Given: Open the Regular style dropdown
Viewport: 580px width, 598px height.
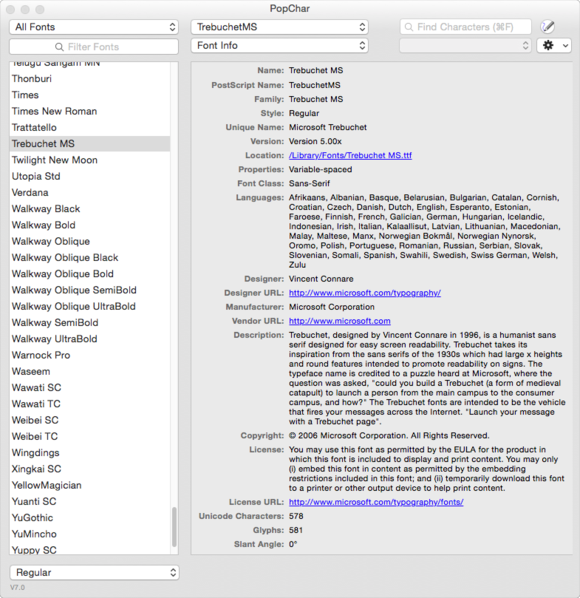Looking at the screenshot, I should tap(94, 572).
